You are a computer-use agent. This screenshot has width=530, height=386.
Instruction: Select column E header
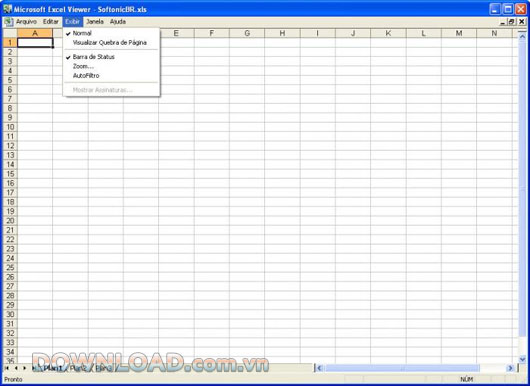[176, 33]
